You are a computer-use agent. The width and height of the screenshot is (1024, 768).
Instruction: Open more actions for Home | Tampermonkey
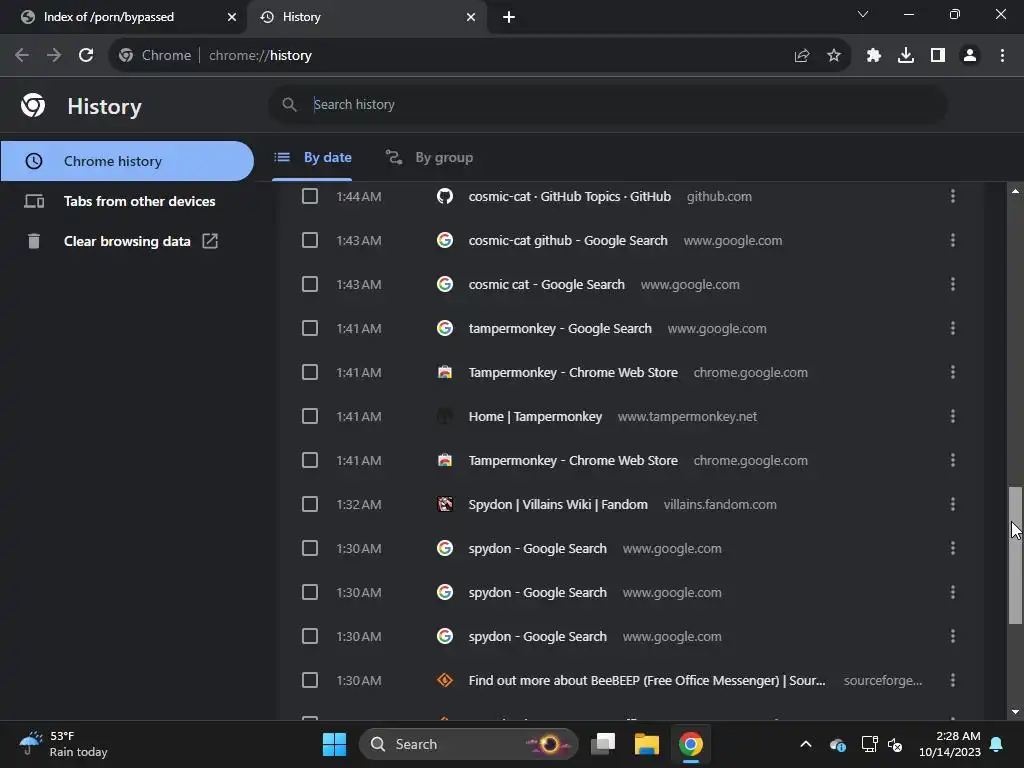coord(952,416)
